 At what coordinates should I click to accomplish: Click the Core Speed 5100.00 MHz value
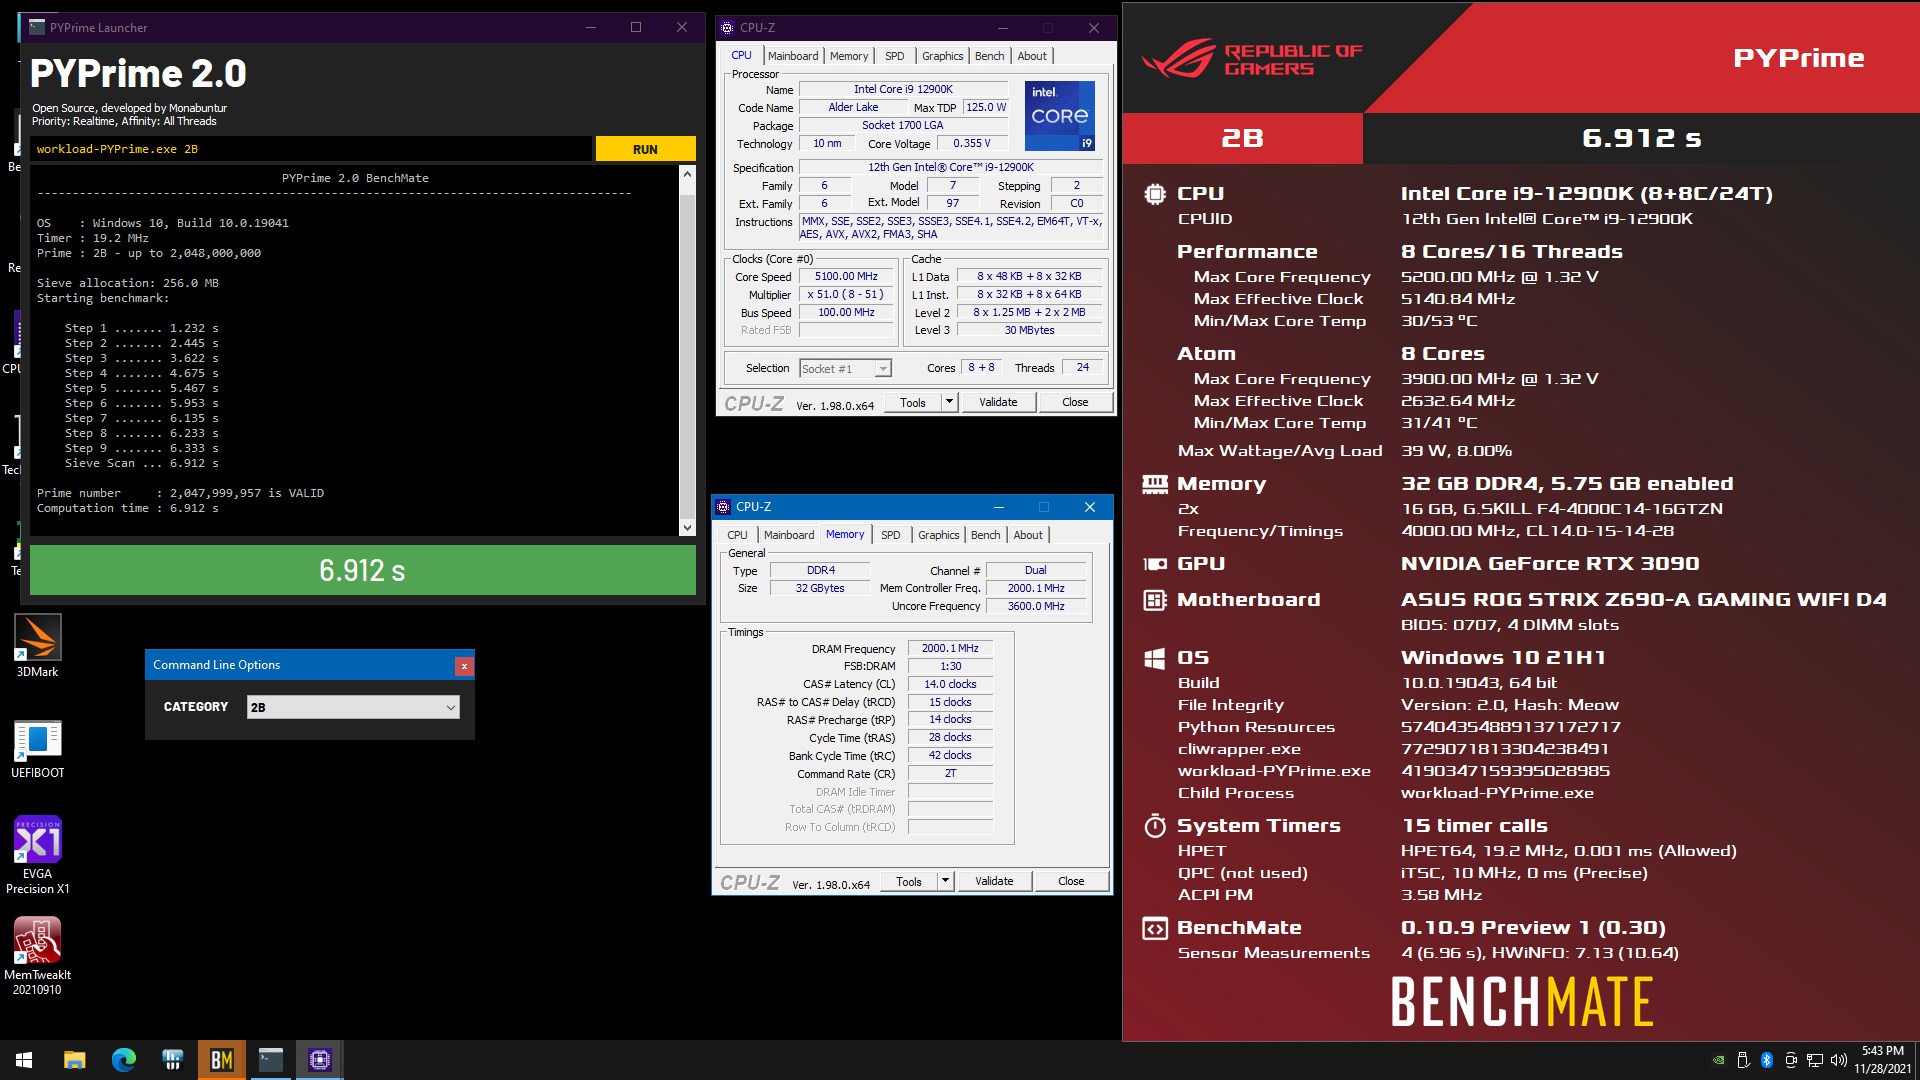pyautogui.click(x=846, y=277)
